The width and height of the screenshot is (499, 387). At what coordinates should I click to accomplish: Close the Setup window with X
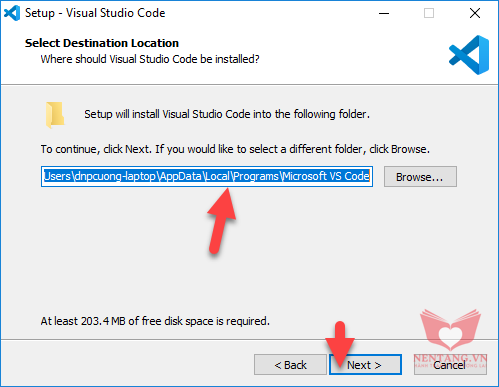pos(475,13)
